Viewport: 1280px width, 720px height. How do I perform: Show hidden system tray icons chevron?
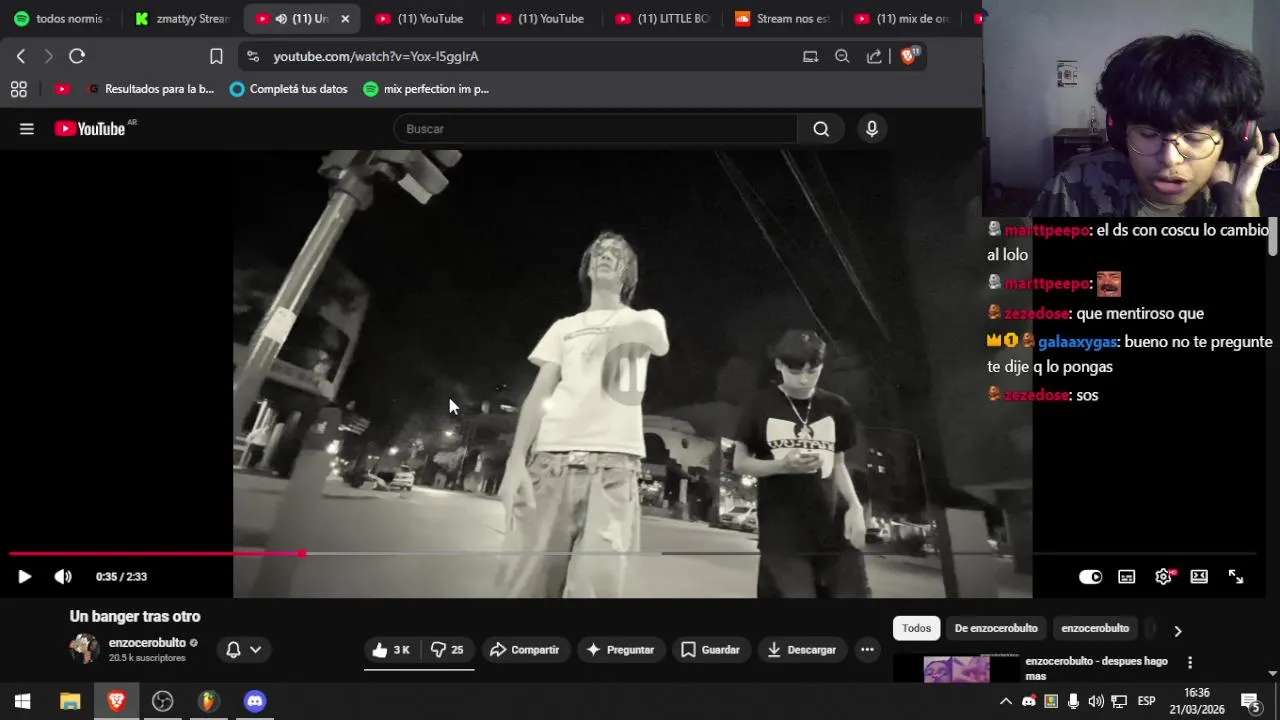(1006, 701)
